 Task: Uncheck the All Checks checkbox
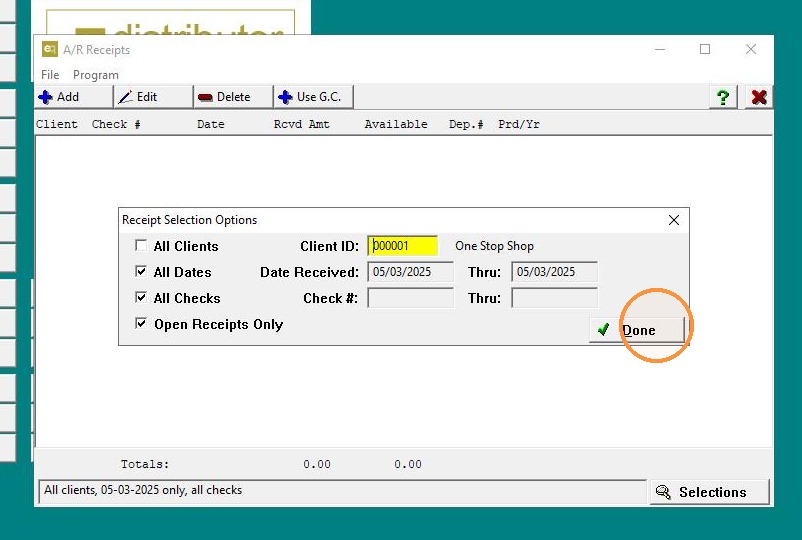click(x=141, y=298)
